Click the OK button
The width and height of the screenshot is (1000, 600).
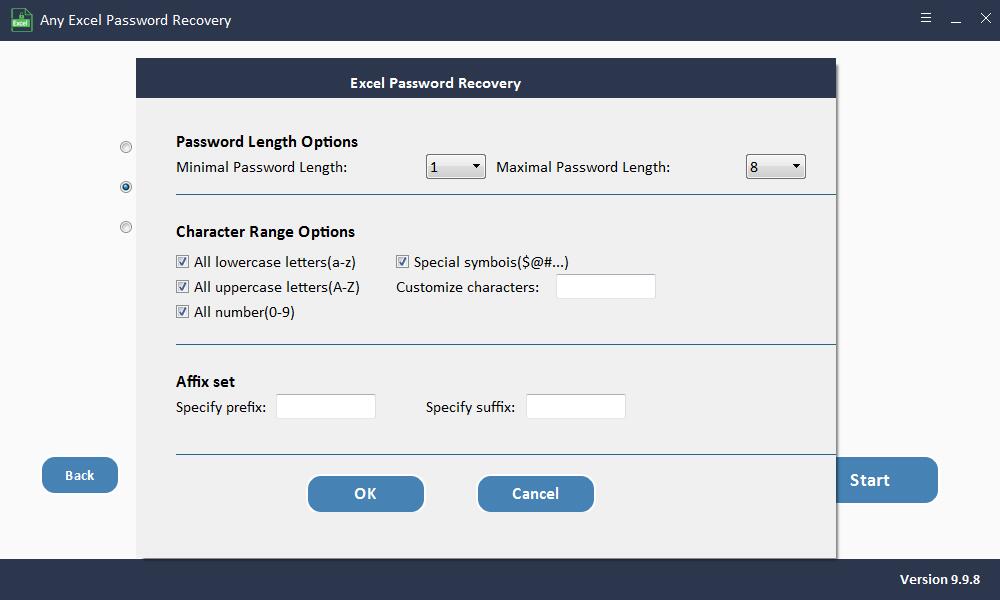(365, 493)
